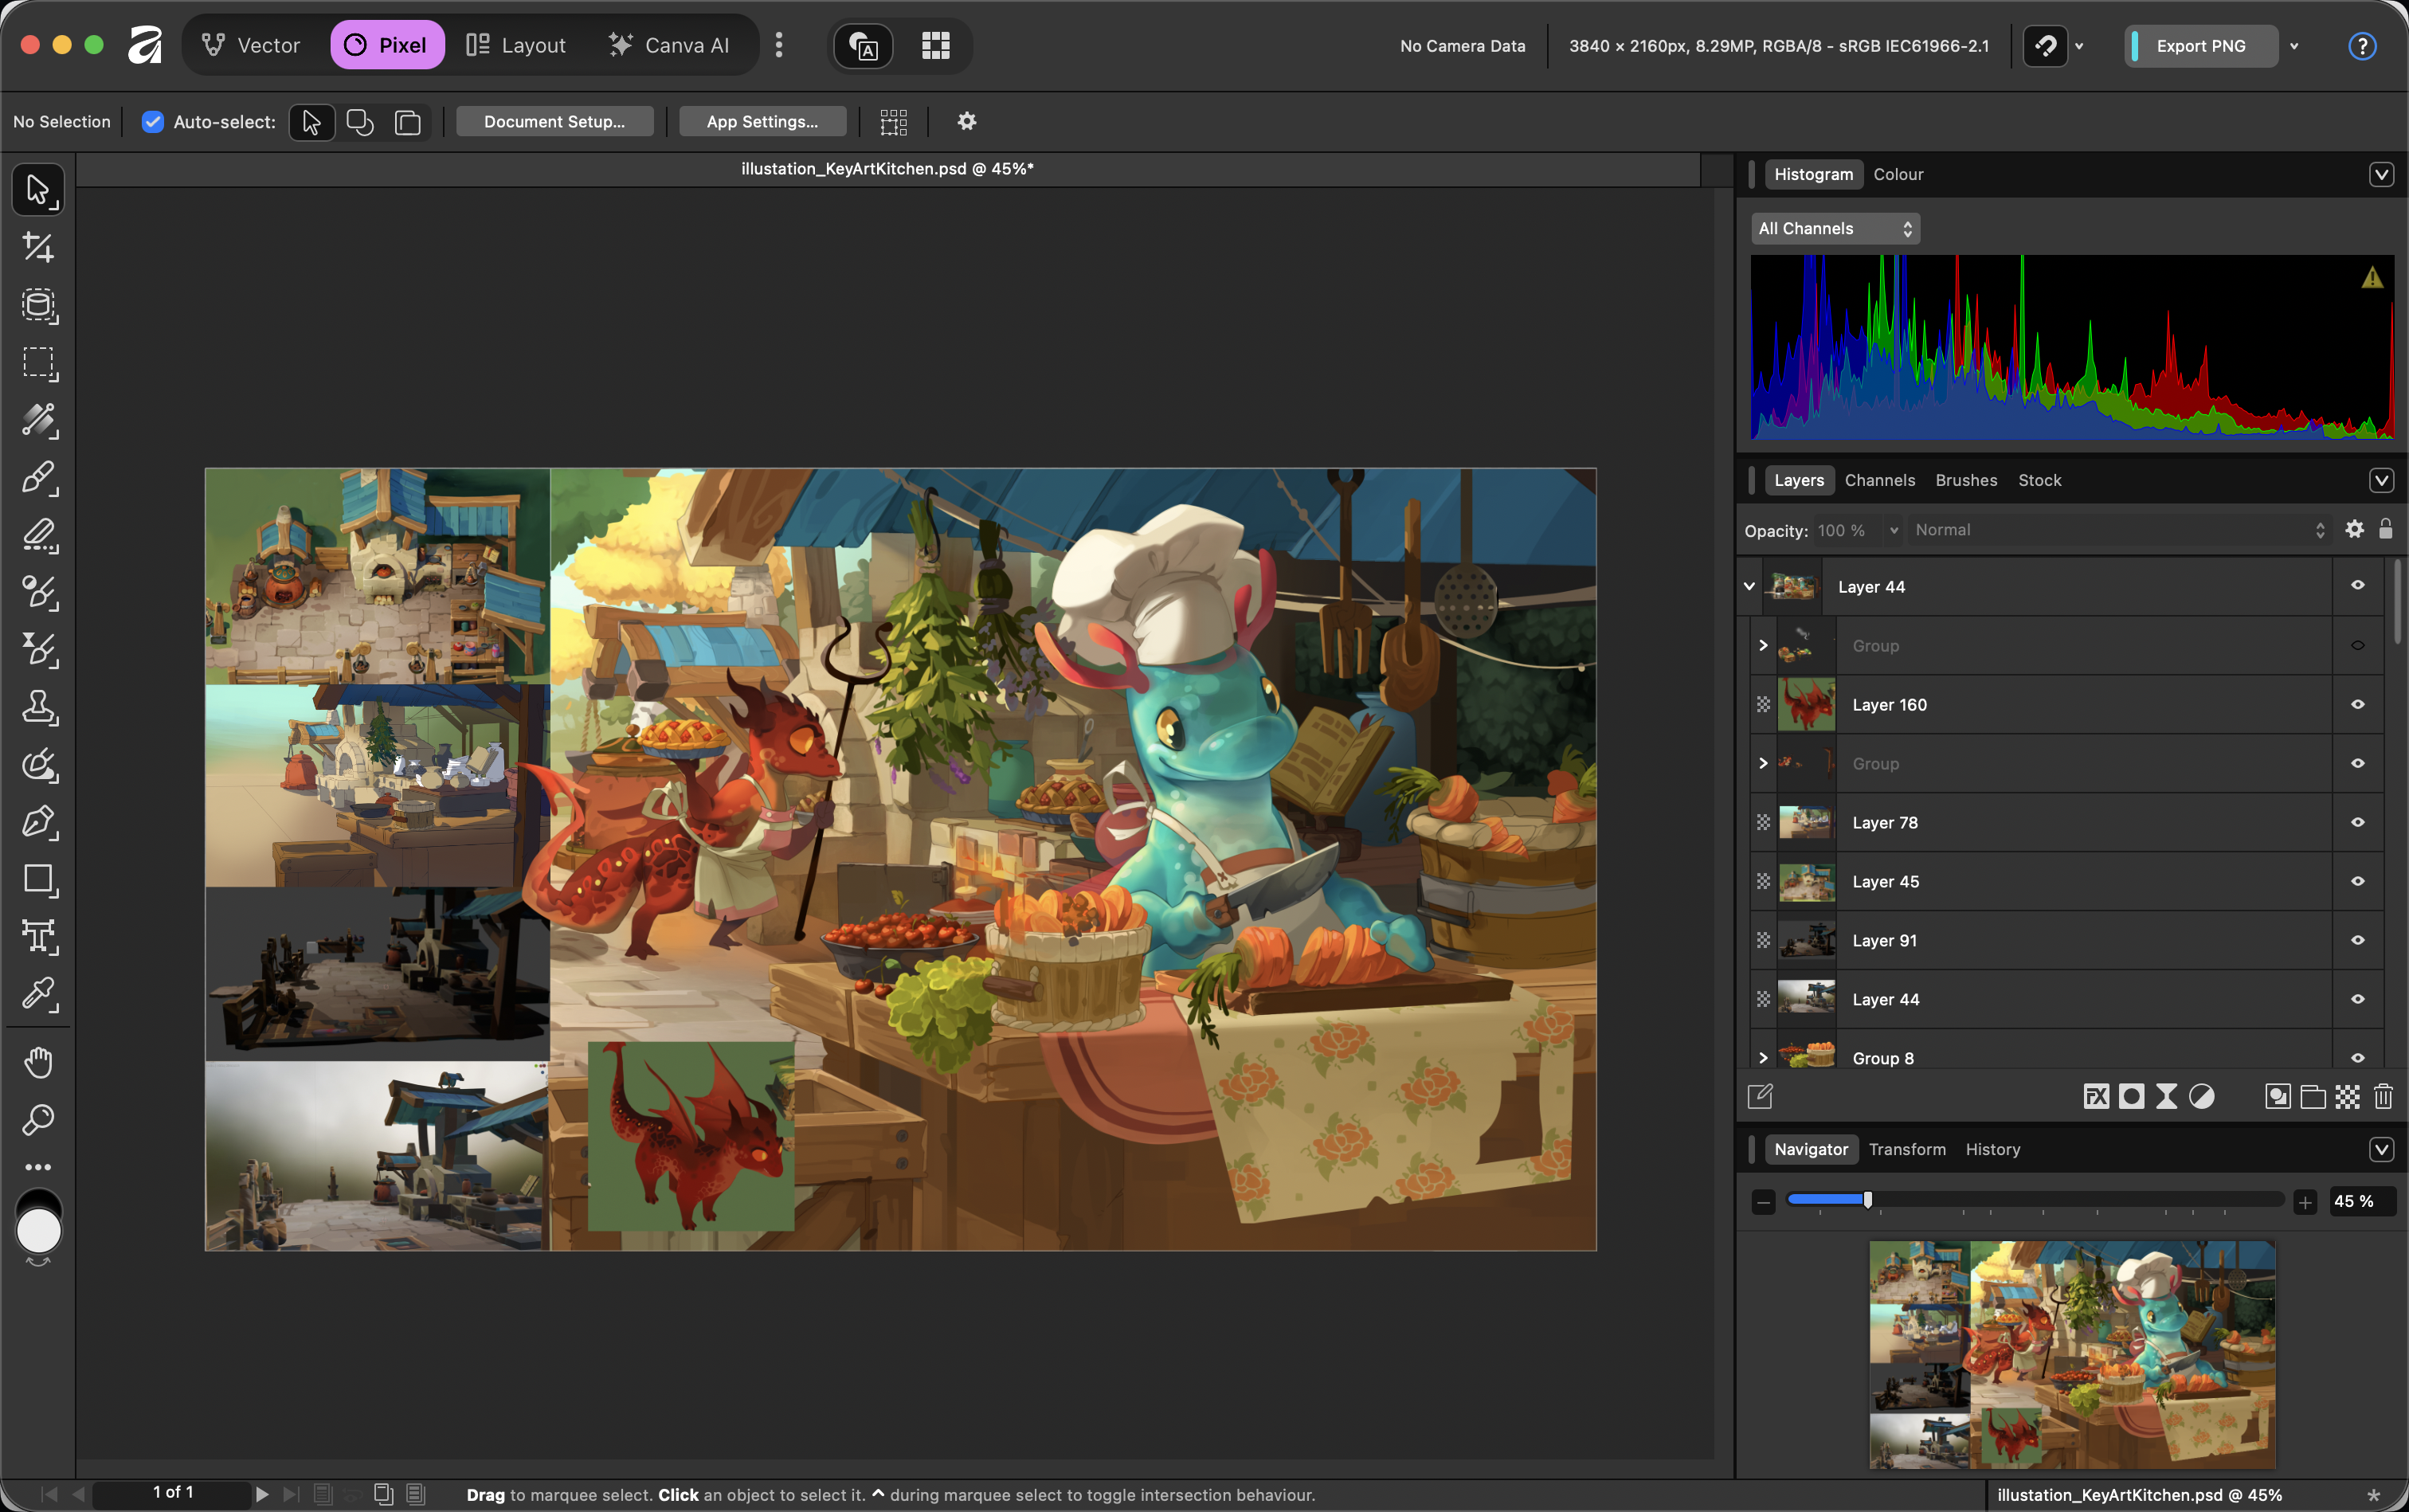Collapse the topmost Layer 44 parent chevron

[x=1749, y=586]
